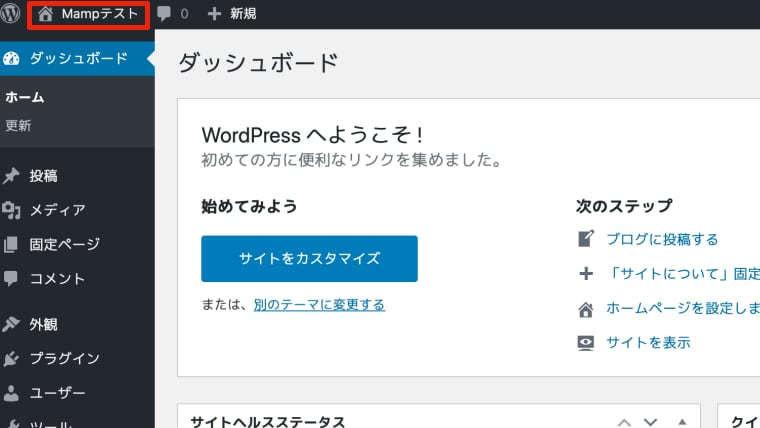Open the メディア menu

pos(57,210)
